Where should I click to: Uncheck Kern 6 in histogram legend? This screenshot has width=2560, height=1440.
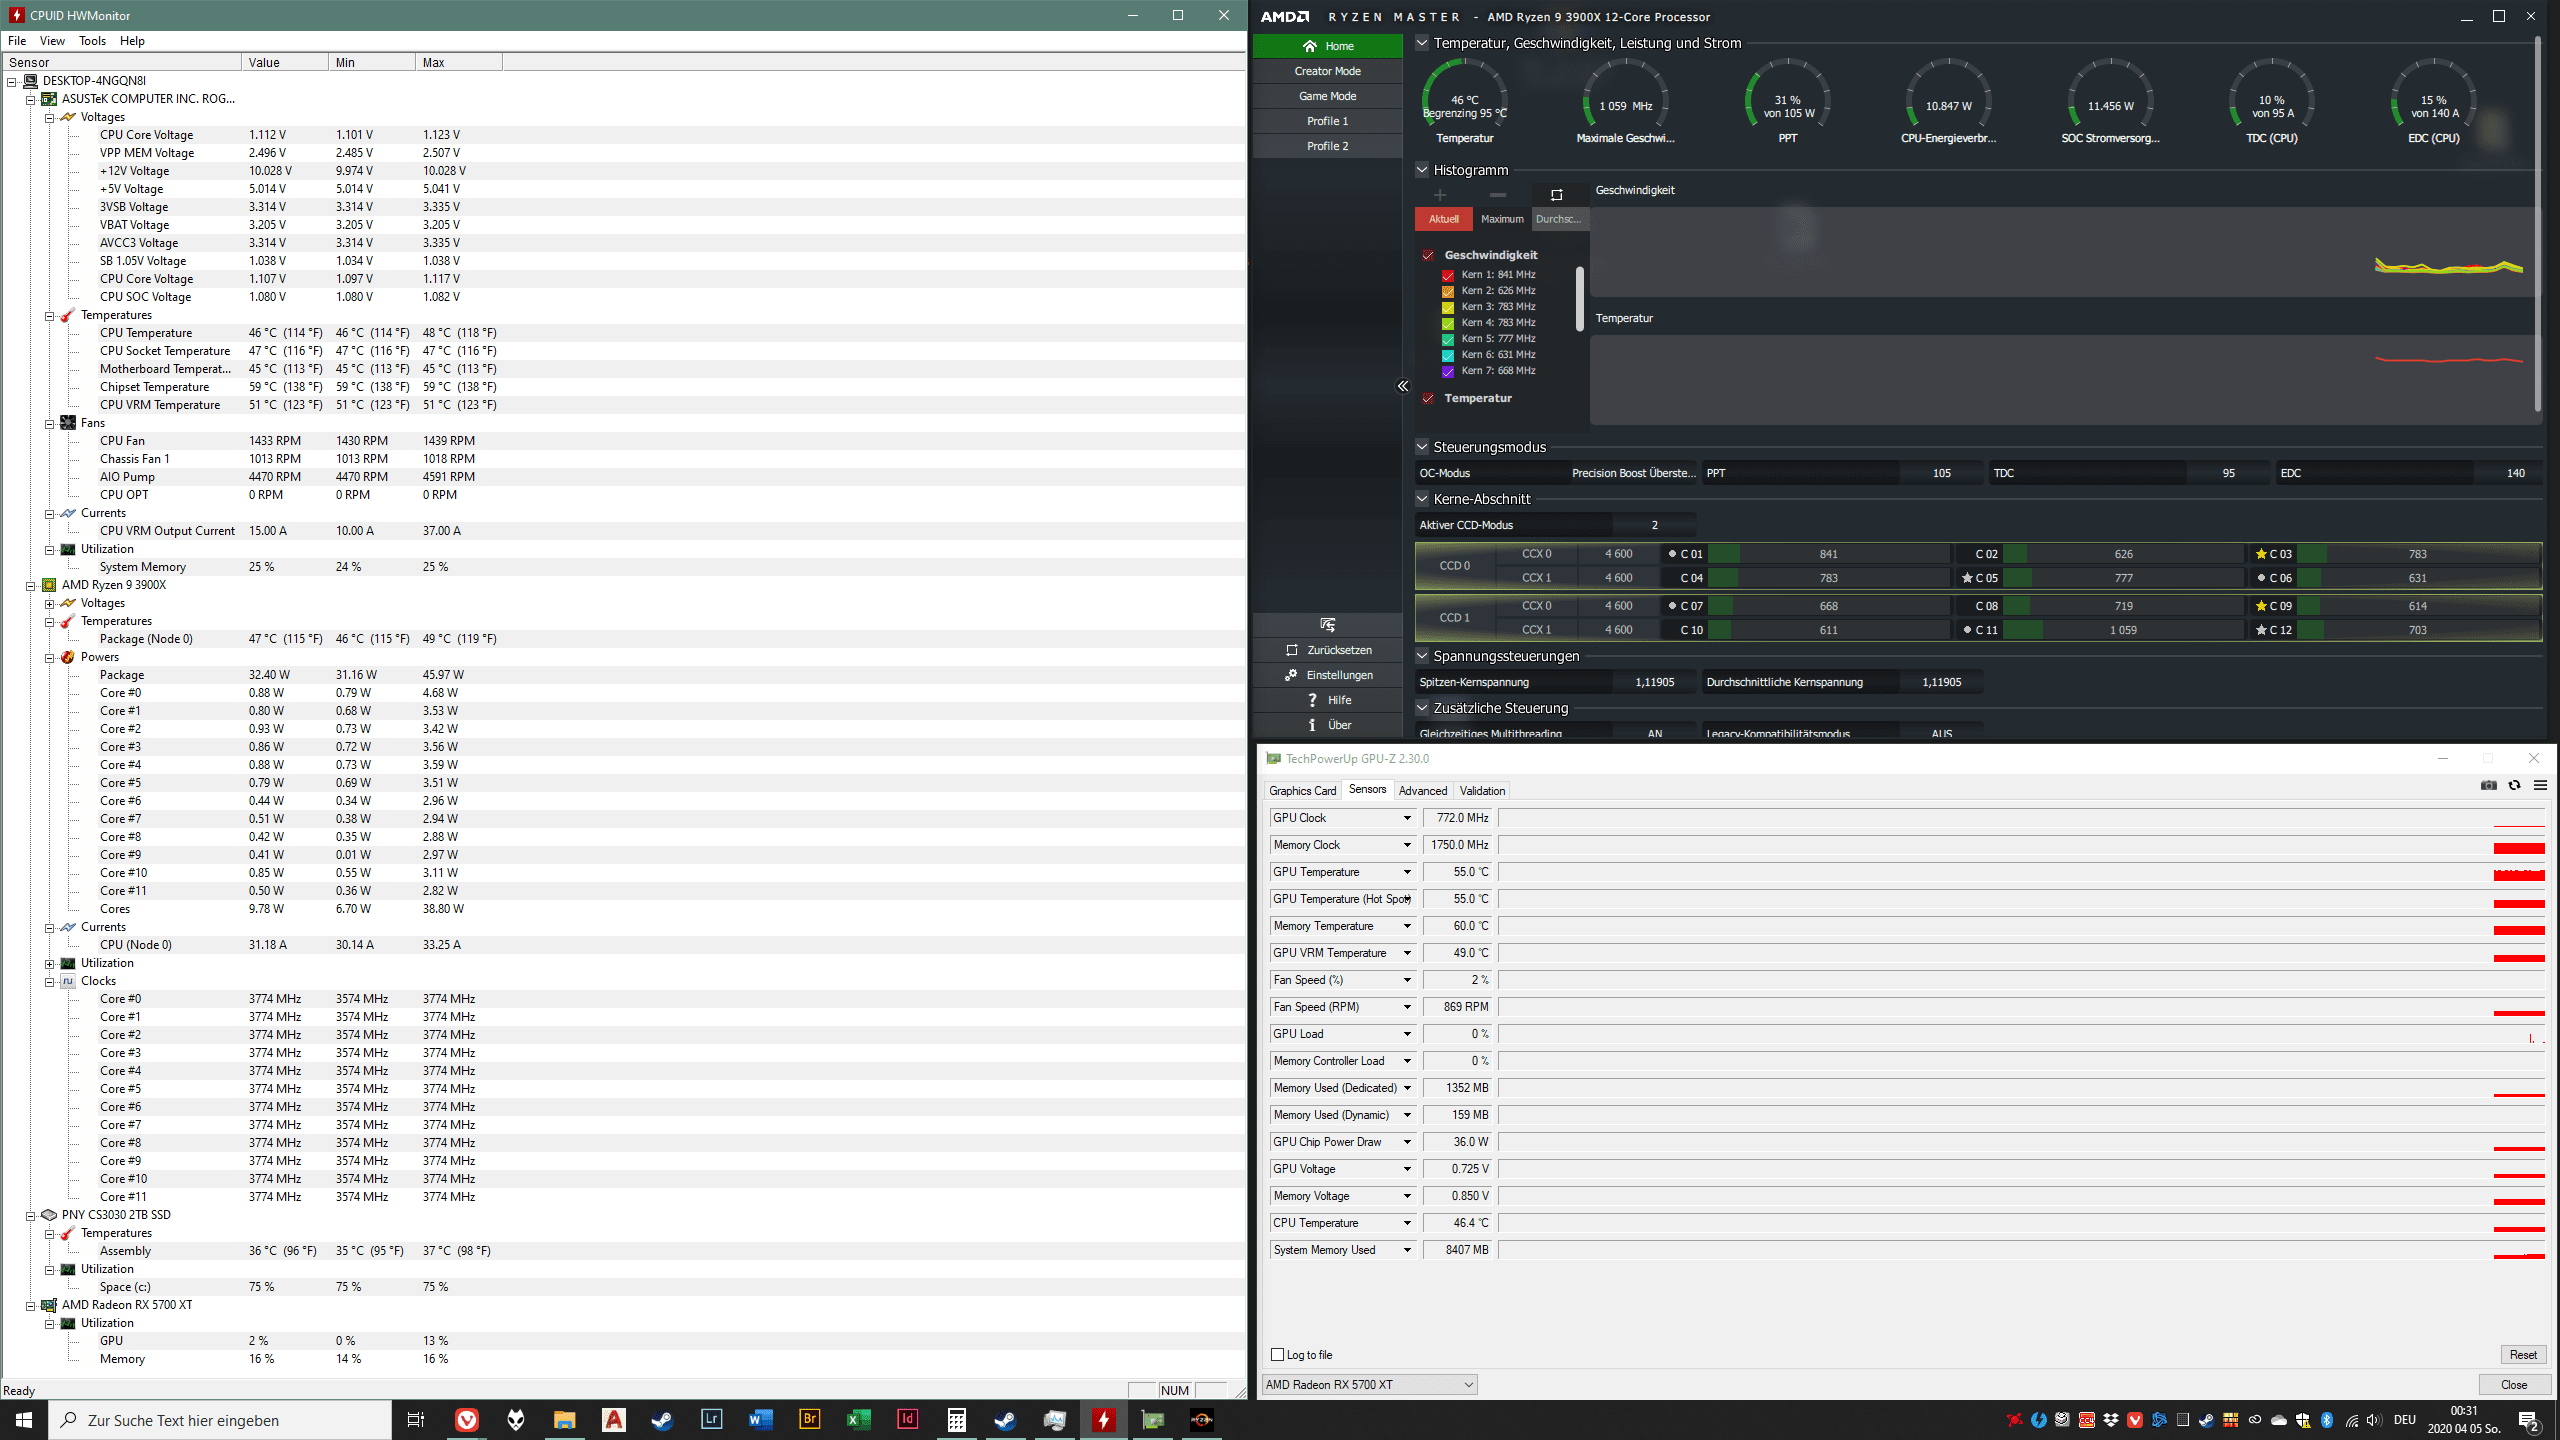[x=1447, y=355]
